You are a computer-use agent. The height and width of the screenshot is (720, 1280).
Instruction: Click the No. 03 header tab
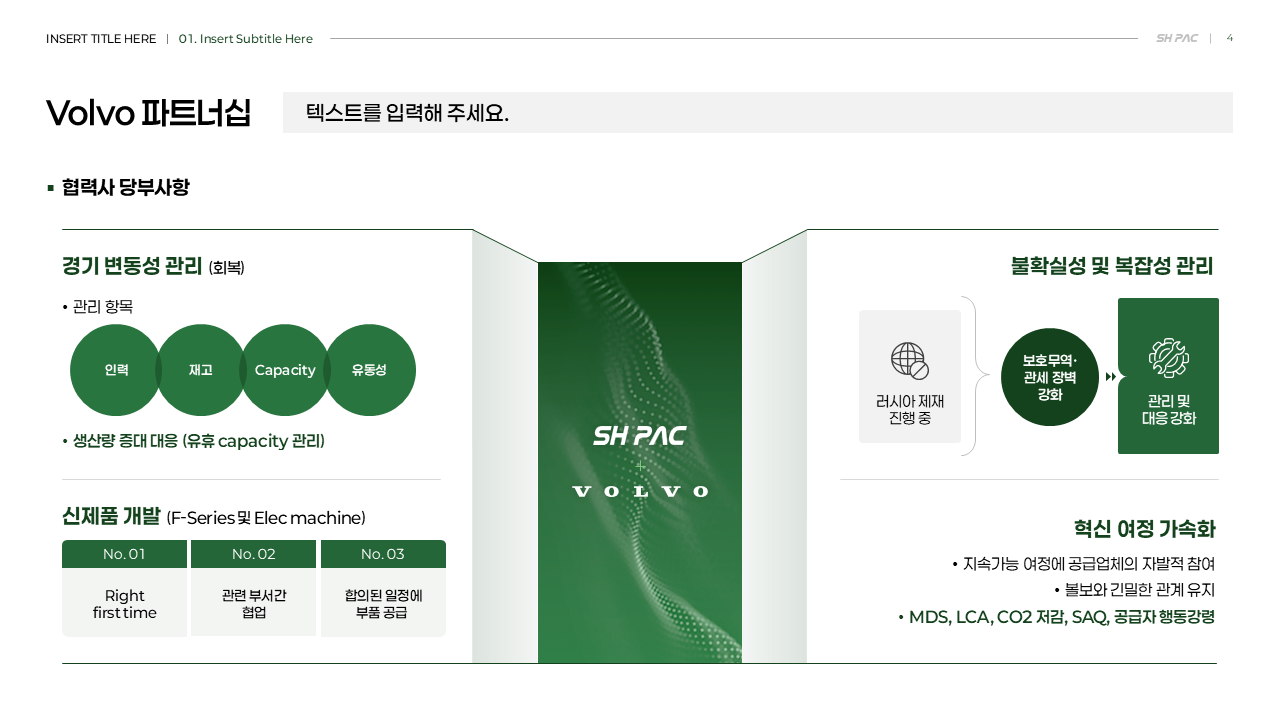(383, 554)
